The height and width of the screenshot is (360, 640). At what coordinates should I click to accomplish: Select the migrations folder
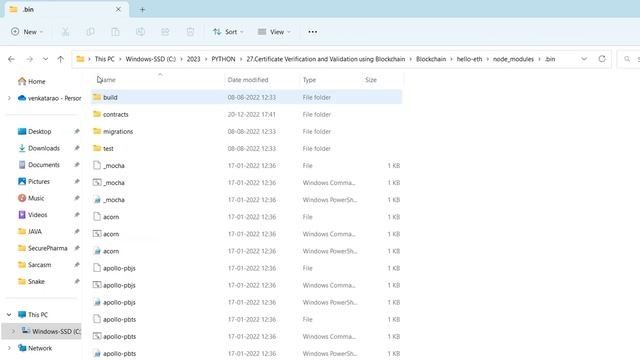coord(247,131)
